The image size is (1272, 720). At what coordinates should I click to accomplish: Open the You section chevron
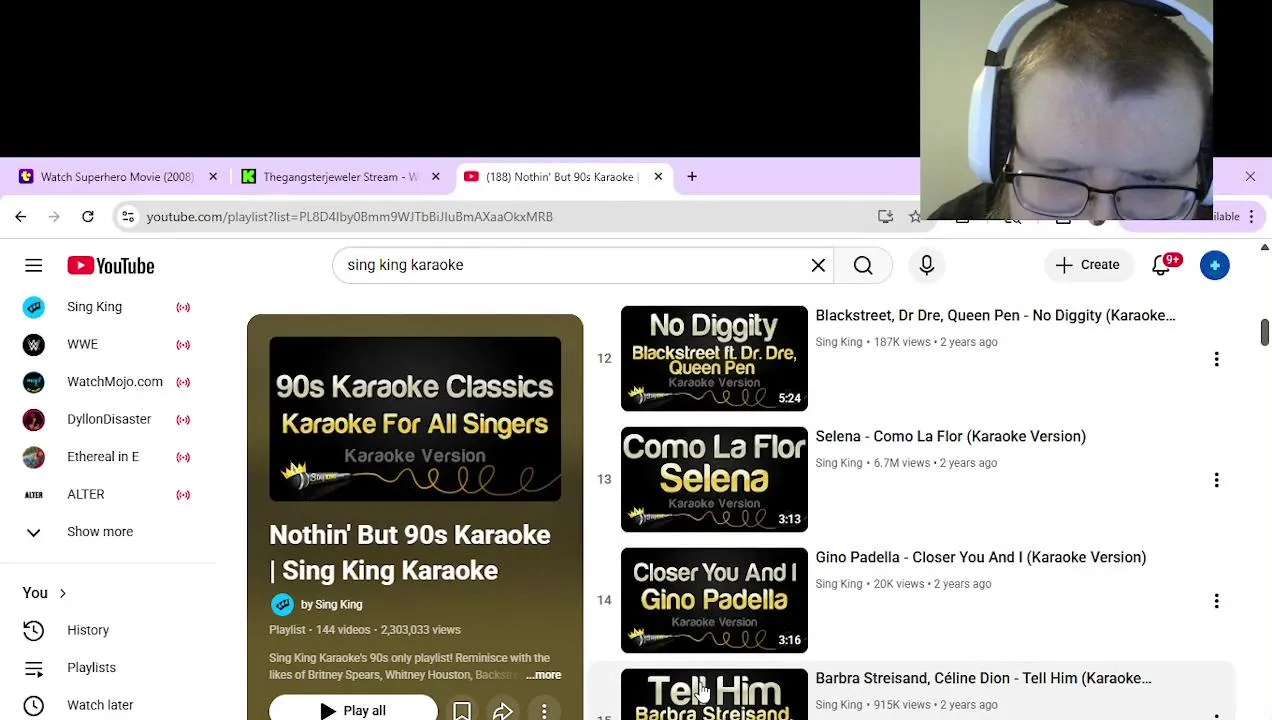pos(62,593)
